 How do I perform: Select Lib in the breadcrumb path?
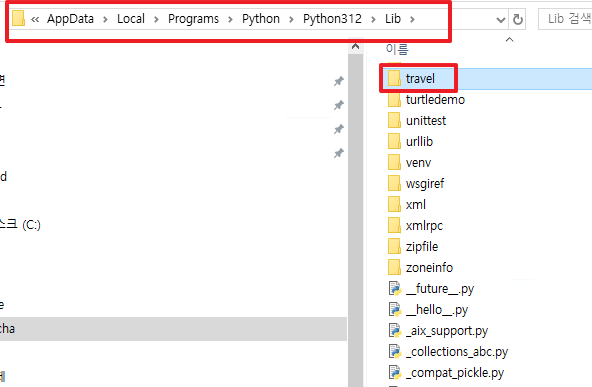click(393, 19)
